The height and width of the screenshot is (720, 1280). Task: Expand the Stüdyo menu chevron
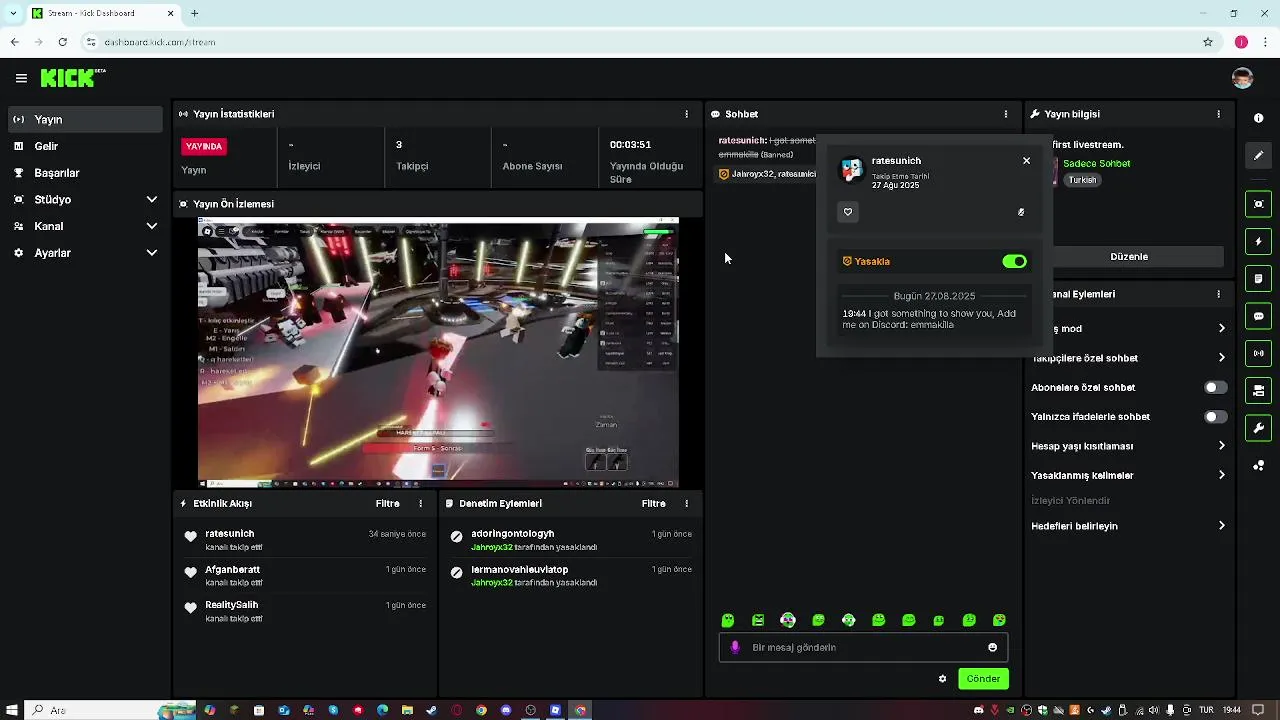pyautogui.click(x=152, y=200)
